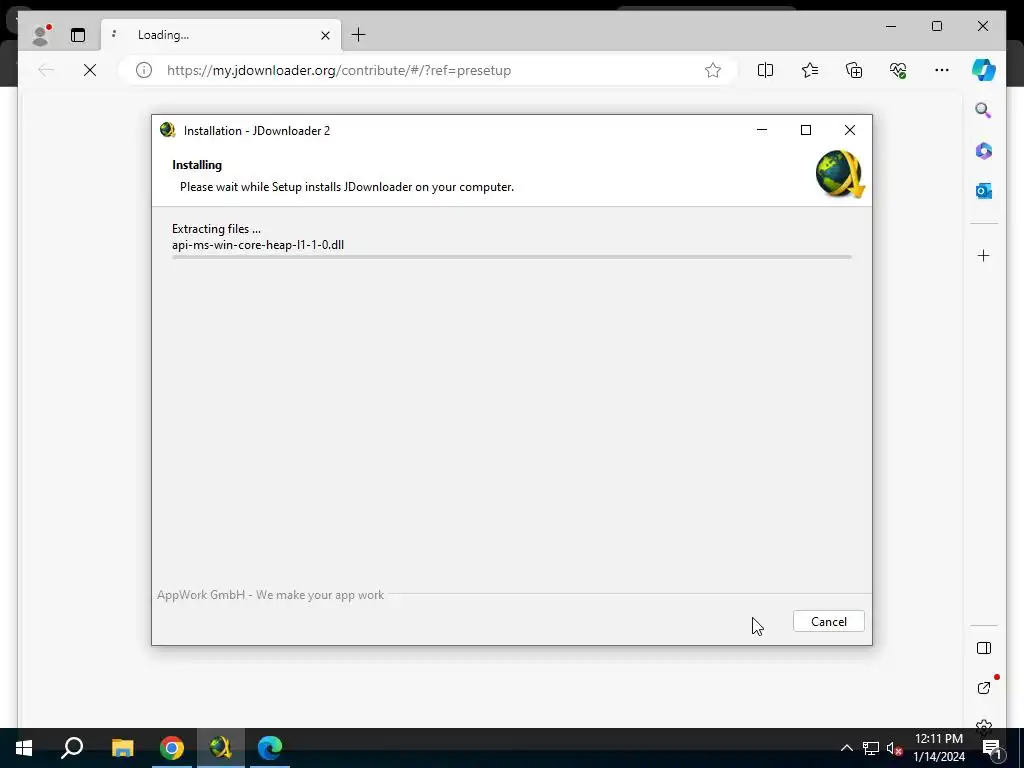
Task: Close the Loading... browser tab
Action: (325, 35)
